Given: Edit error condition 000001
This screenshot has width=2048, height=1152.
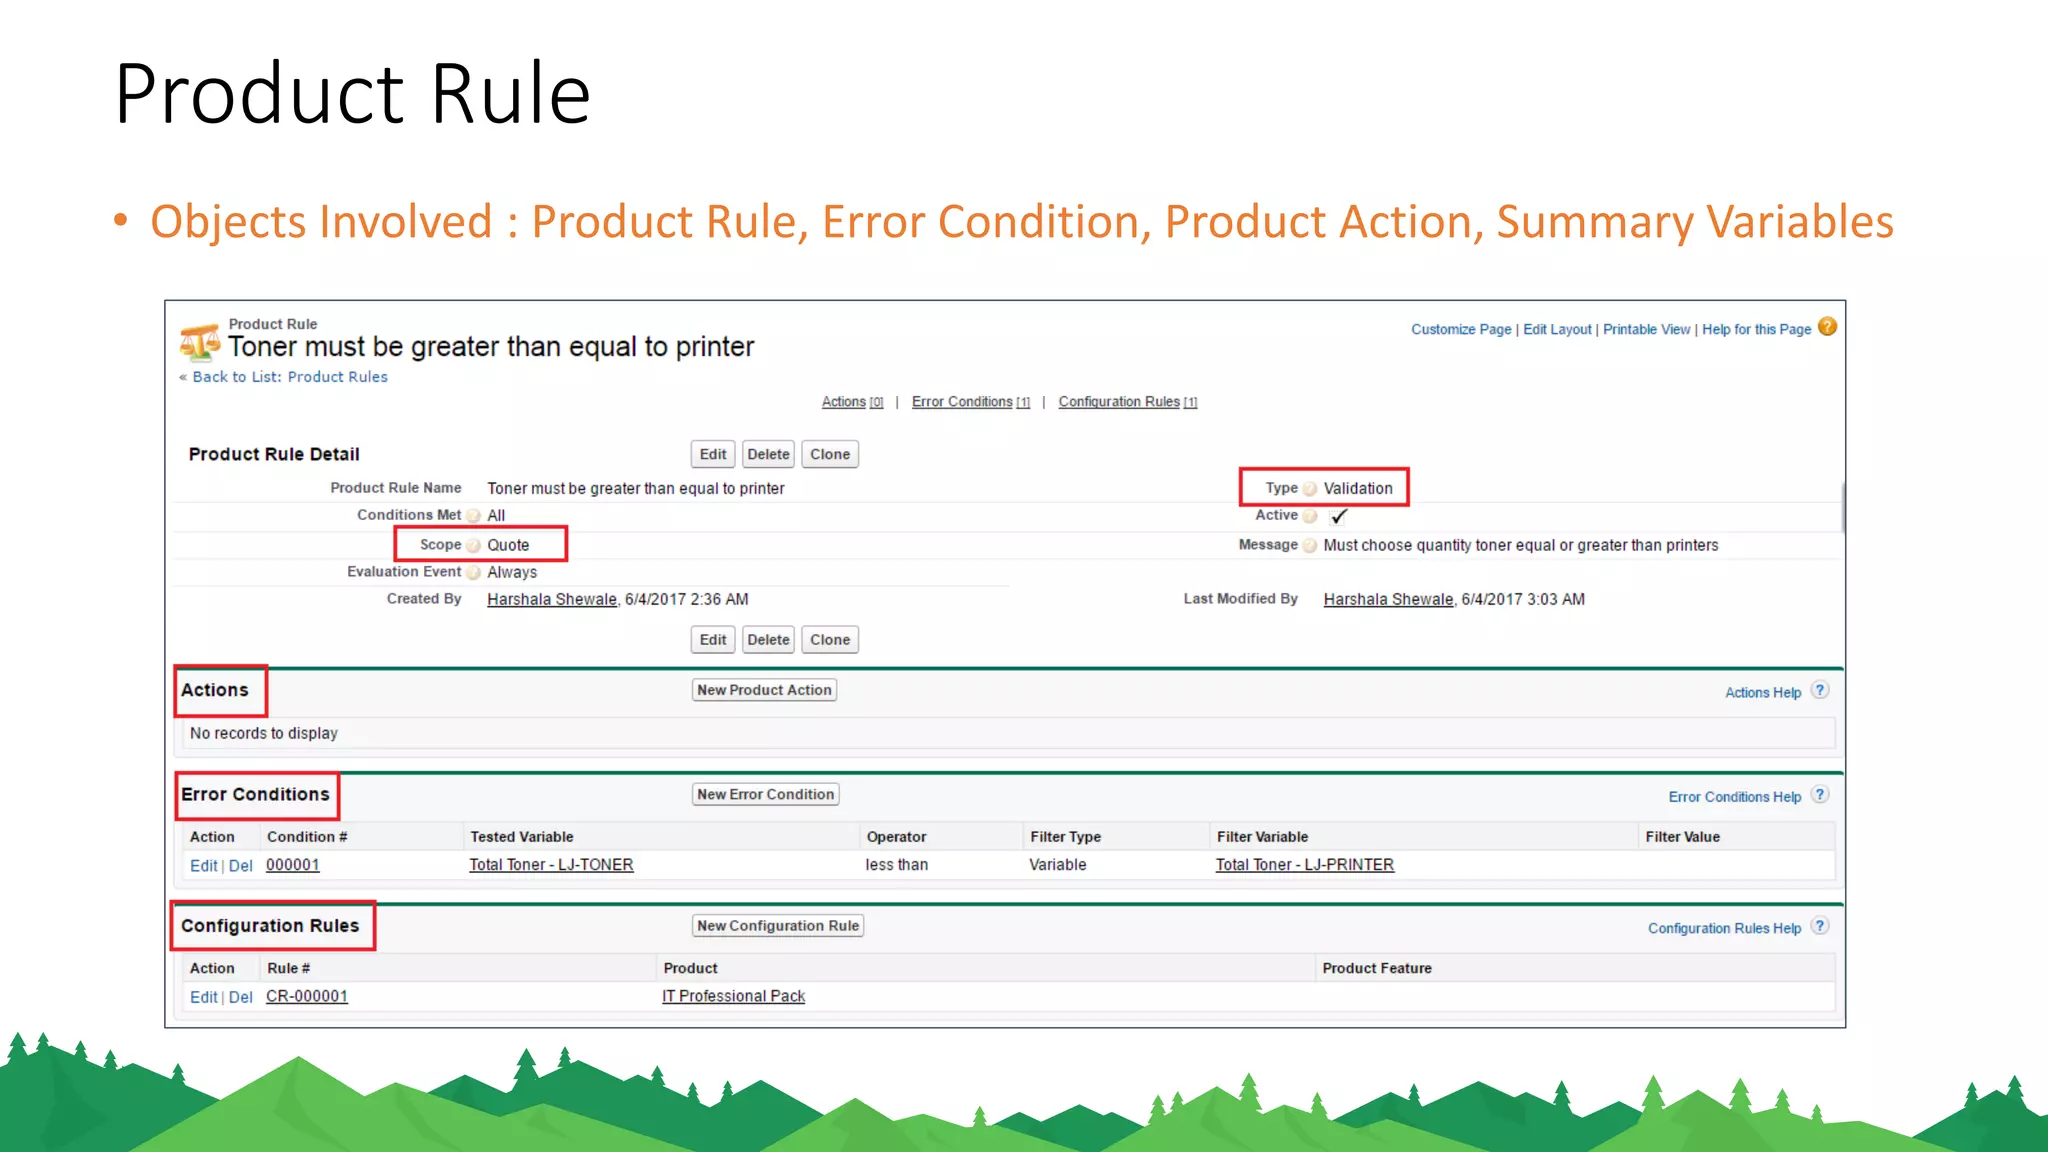Looking at the screenshot, I should [203, 866].
